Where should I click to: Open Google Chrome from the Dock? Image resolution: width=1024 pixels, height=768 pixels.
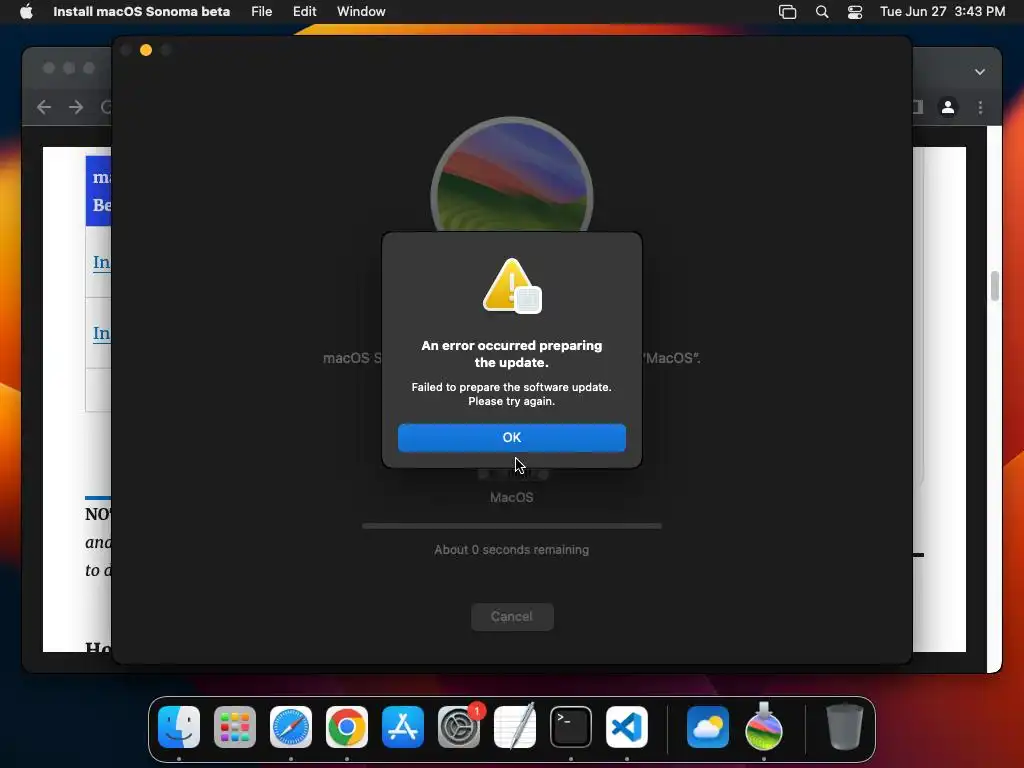pyautogui.click(x=347, y=727)
